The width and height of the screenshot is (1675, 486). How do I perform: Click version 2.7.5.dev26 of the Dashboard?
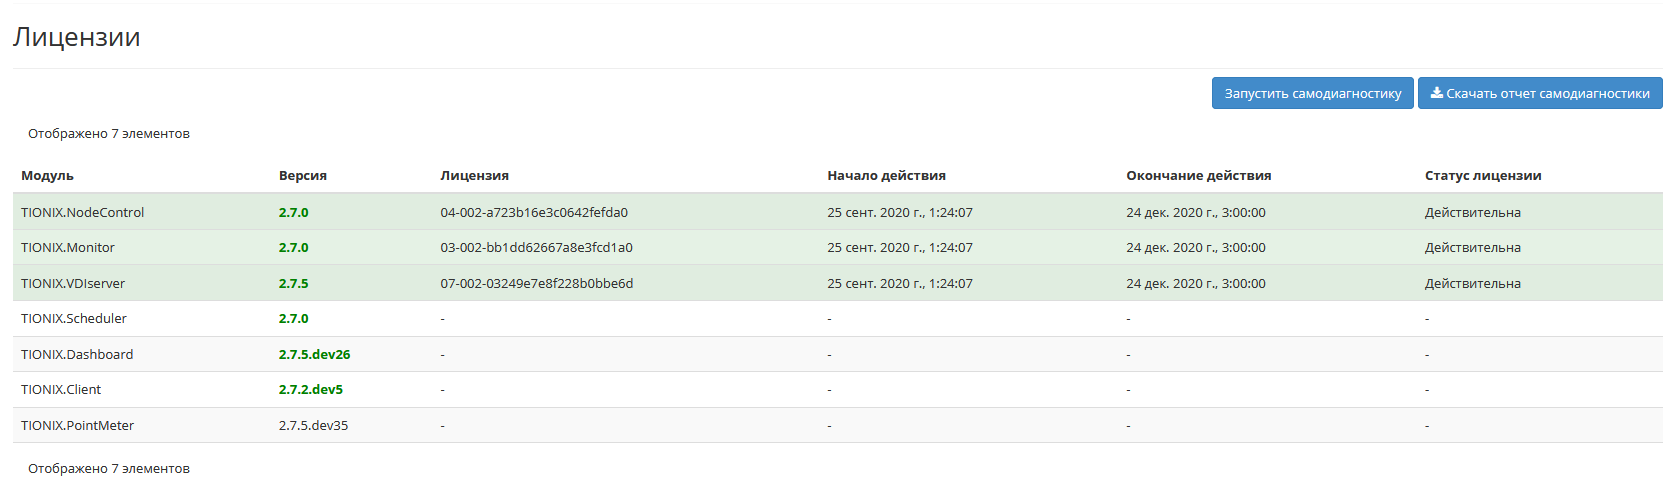click(314, 354)
